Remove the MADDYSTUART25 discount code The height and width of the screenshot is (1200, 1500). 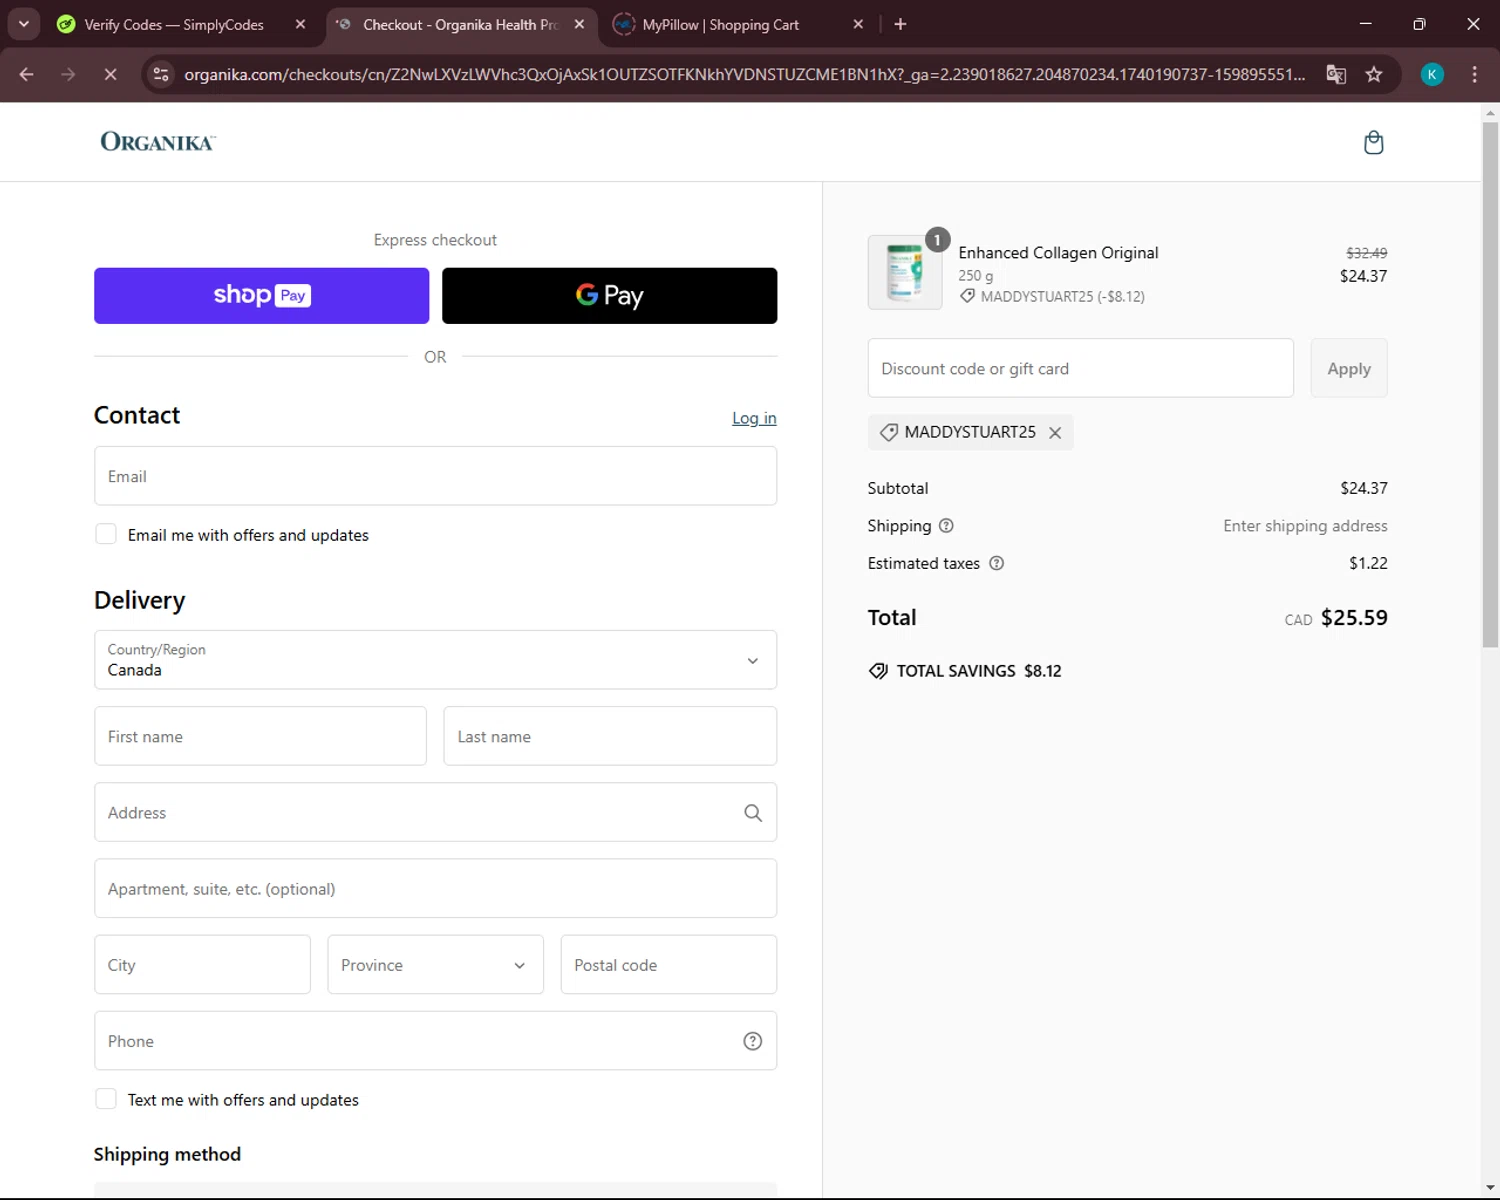1055,433
